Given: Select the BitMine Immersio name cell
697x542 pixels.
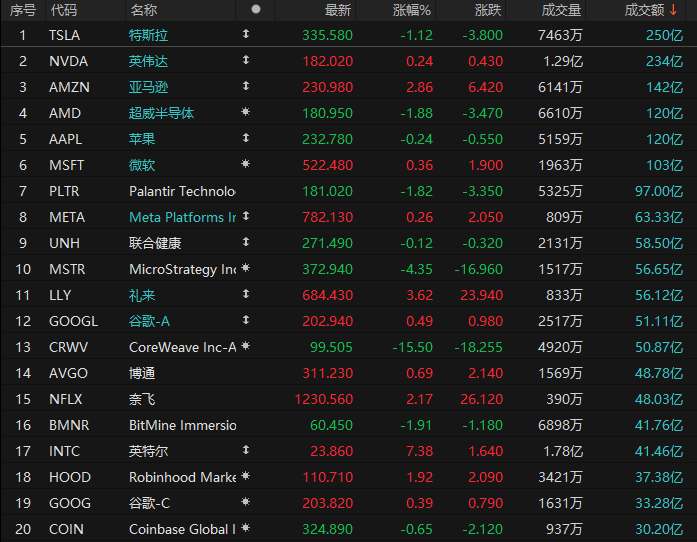Looking at the screenshot, I should pyautogui.click(x=182, y=426).
